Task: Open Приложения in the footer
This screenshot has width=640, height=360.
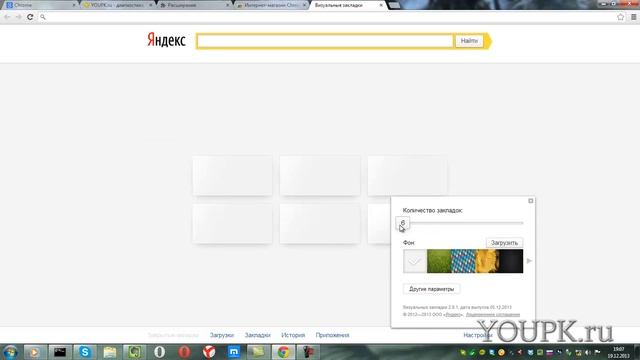Action: point(332,335)
